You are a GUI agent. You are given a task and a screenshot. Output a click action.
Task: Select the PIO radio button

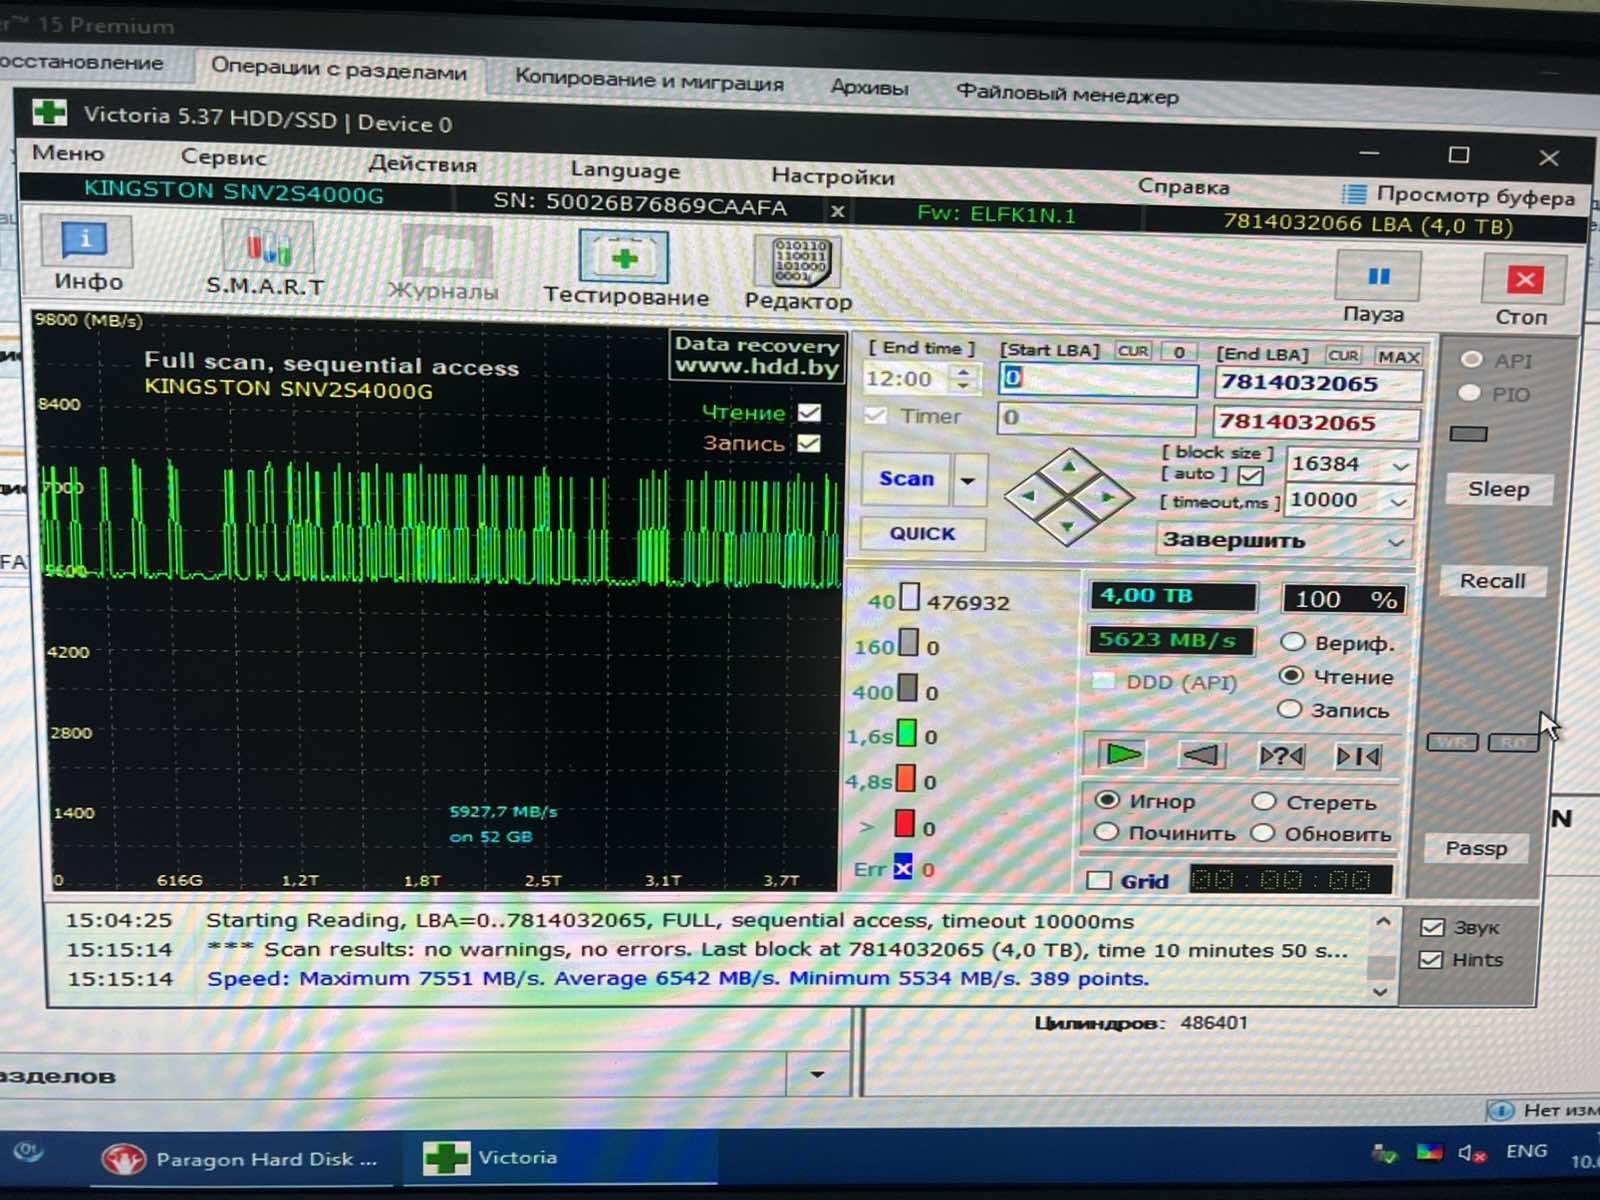point(1469,393)
